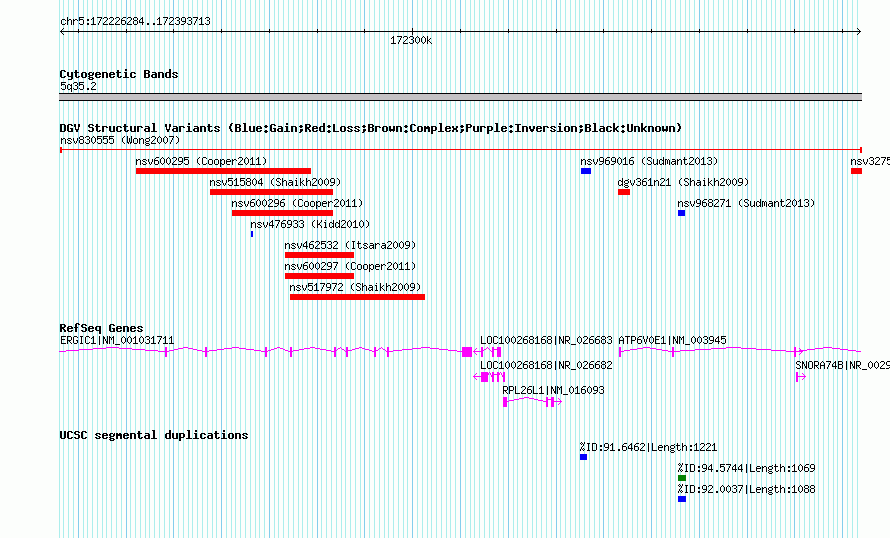890x538 pixels.
Task: Click the %ID:94.5744|Length:1069 label
Action: click(746, 468)
